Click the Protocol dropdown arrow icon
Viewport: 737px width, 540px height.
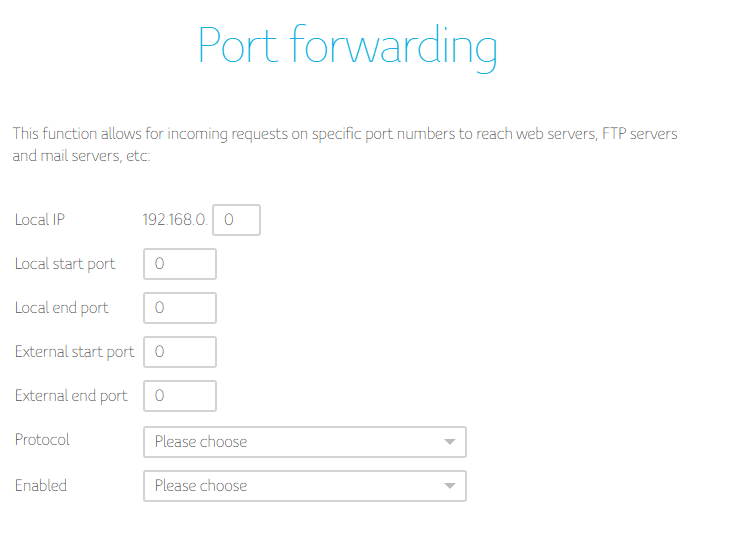tap(450, 442)
